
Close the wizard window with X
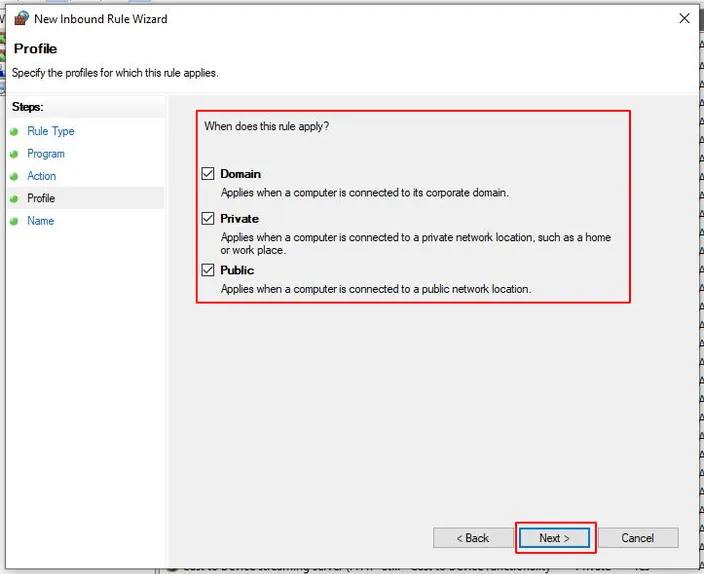coord(684,18)
